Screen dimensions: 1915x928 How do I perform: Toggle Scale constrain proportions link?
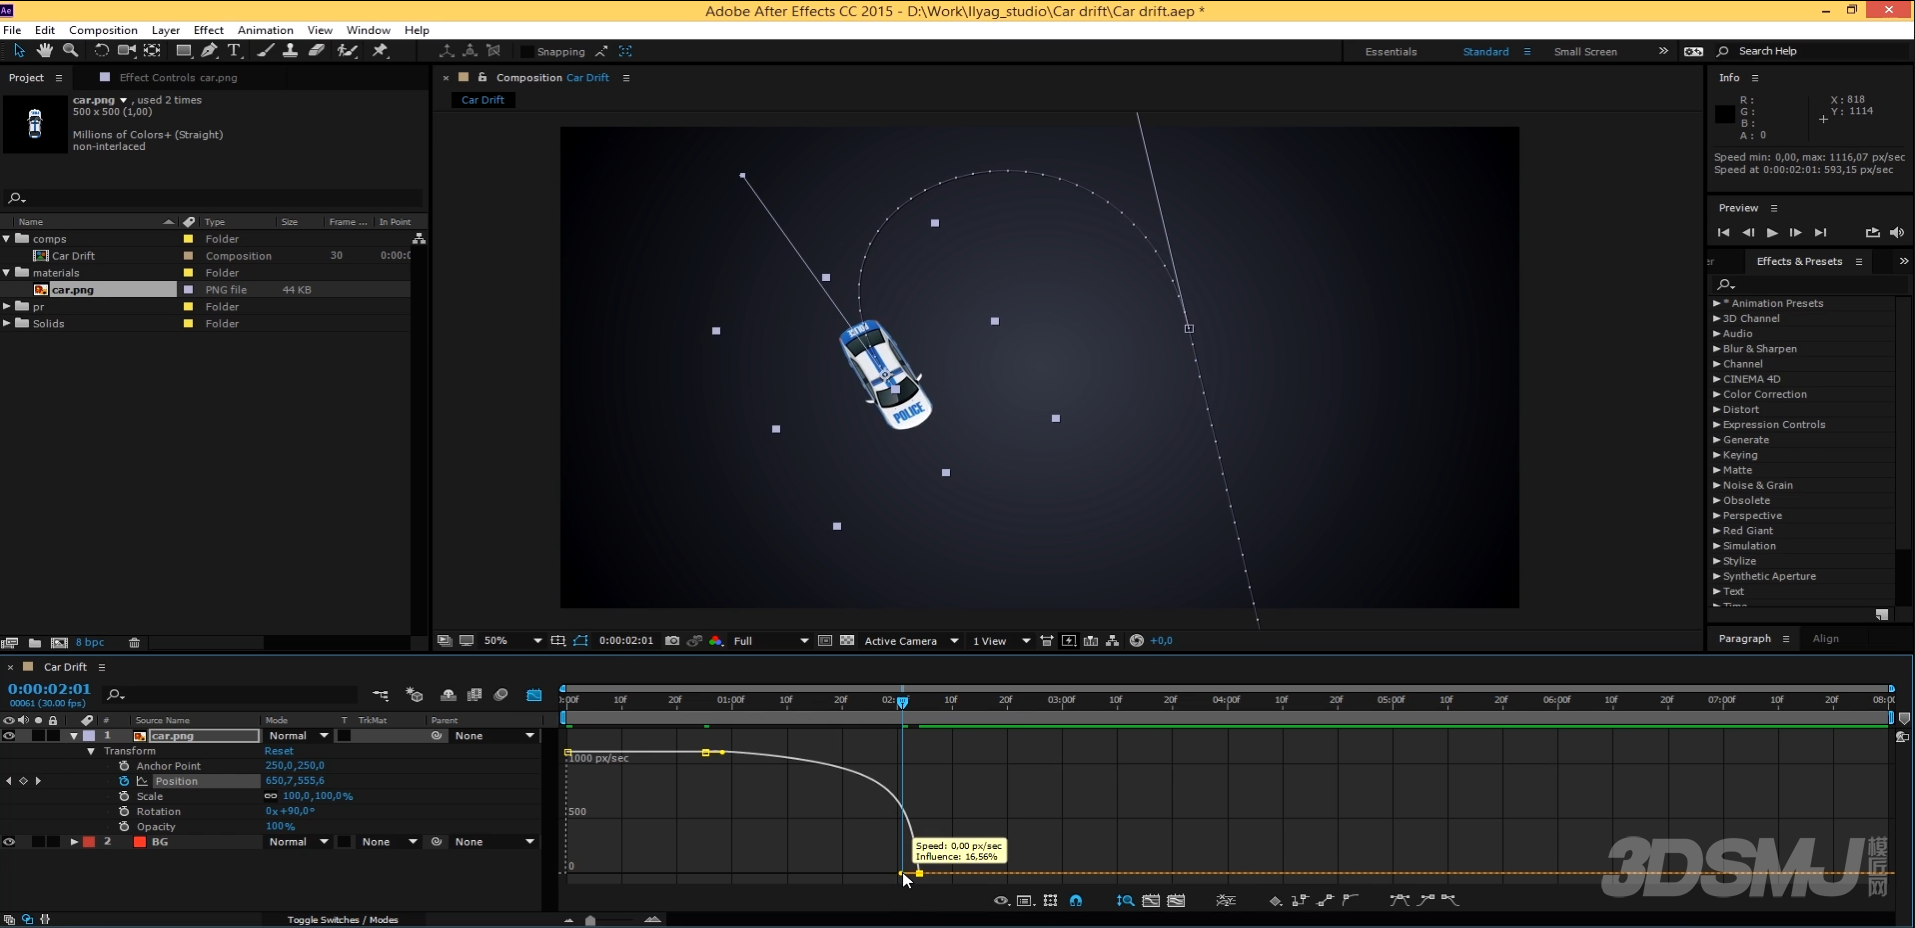(270, 796)
